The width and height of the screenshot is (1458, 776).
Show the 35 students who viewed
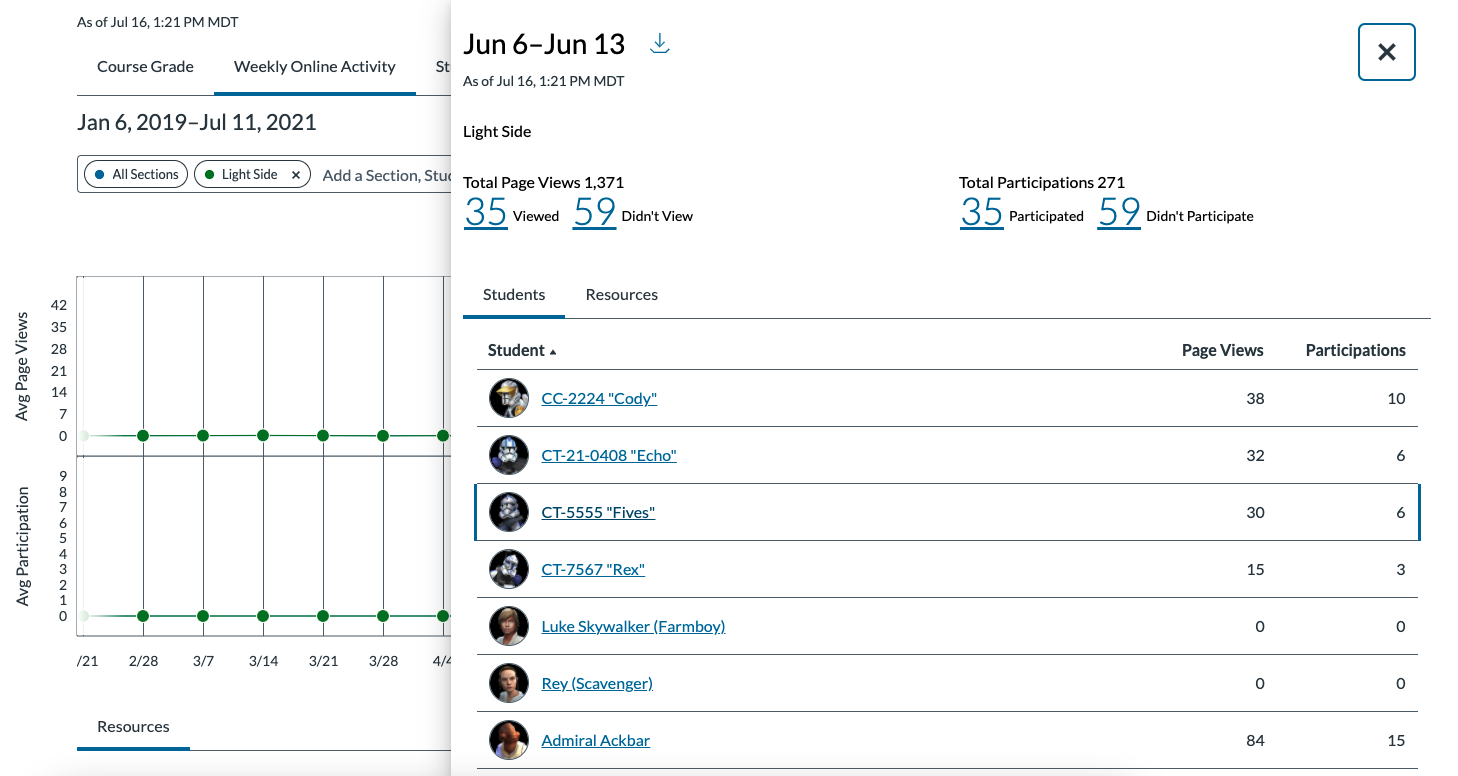point(486,212)
